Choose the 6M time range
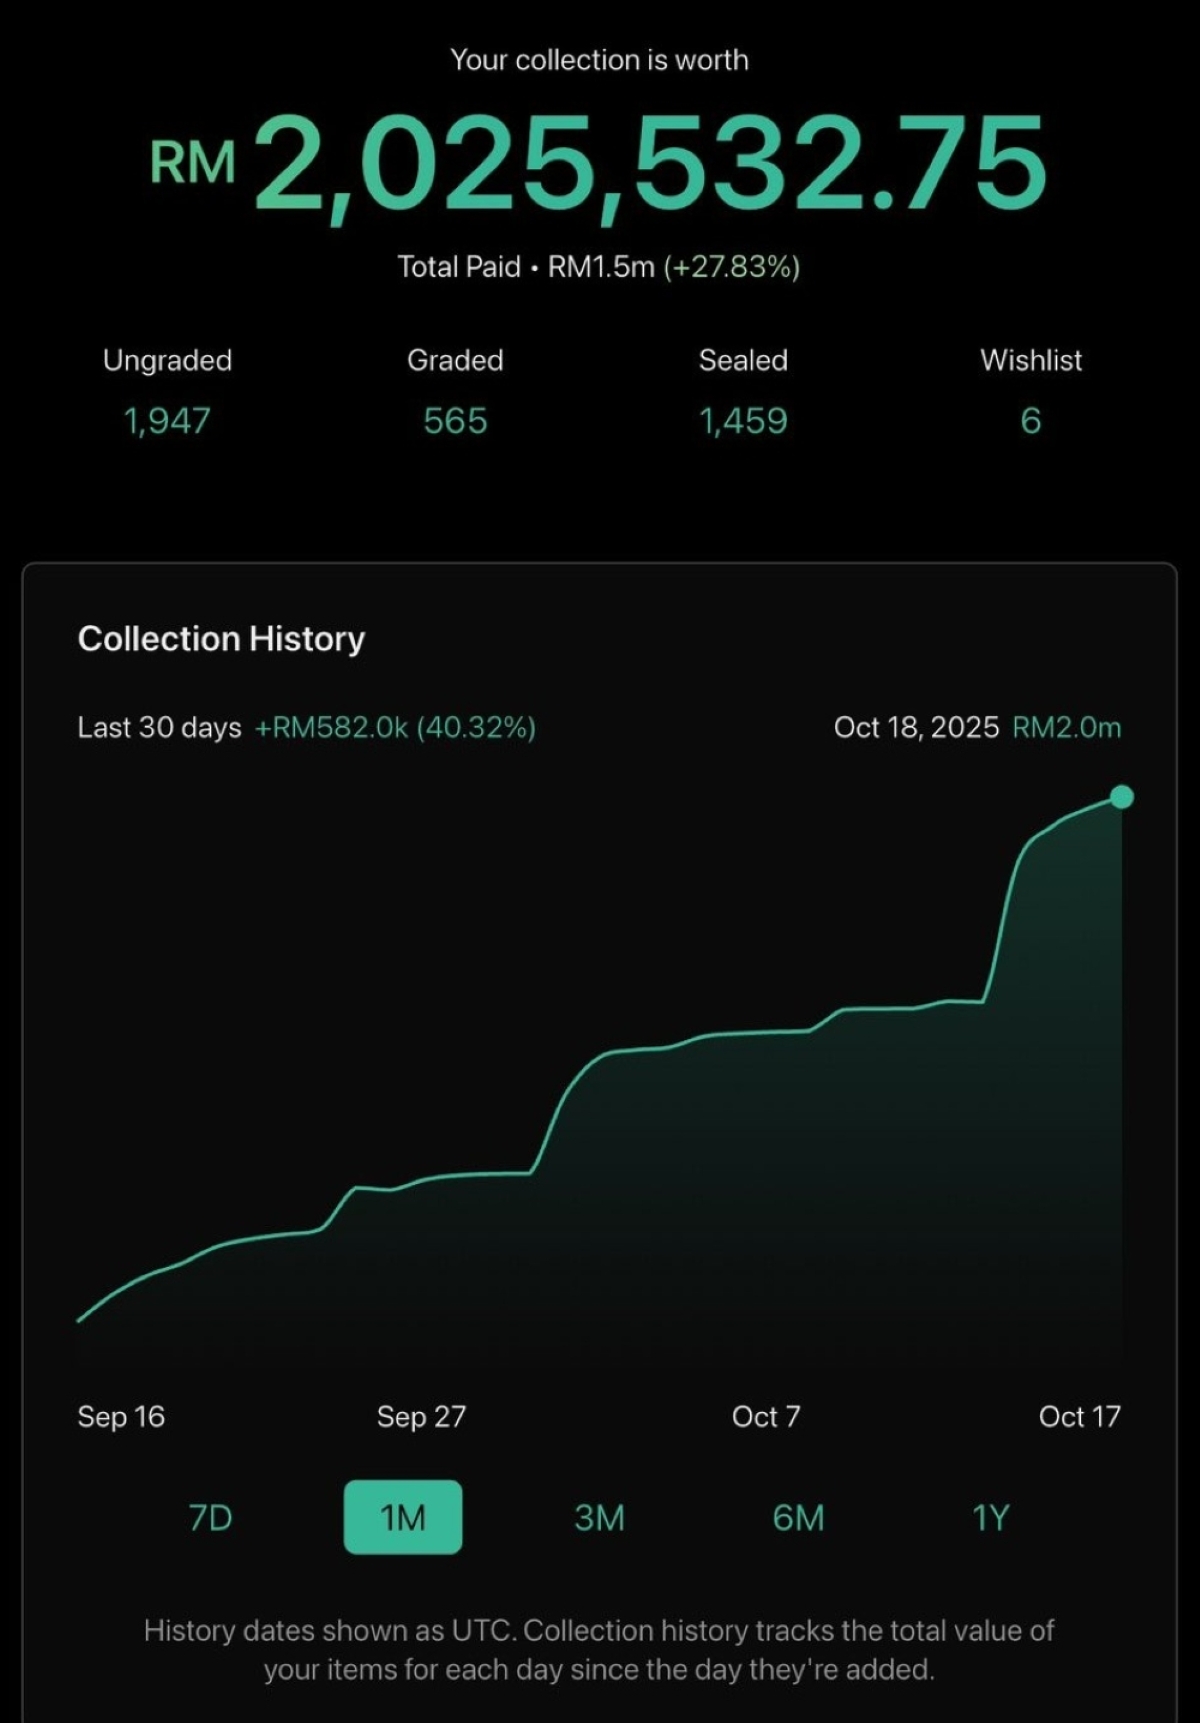Image resolution: width=1200 pixels, height=1723 pixels. (798, 1517)
